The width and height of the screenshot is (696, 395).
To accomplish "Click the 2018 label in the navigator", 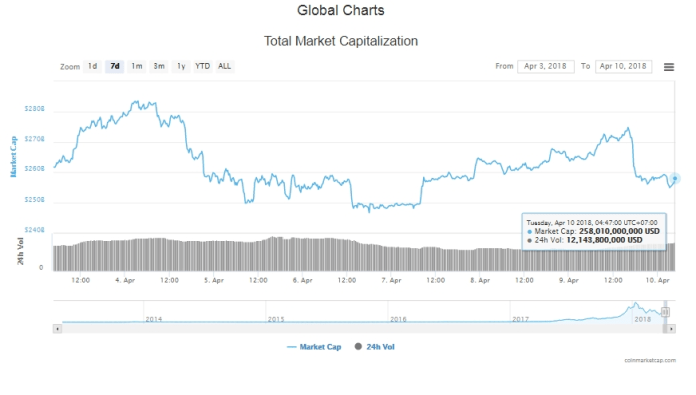I will [642, 319].
